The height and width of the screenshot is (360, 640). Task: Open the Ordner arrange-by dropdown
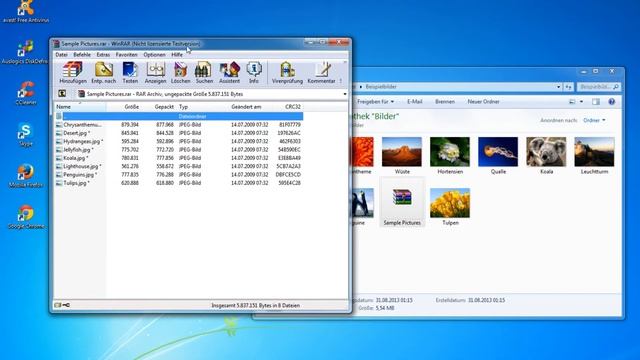tap(594, 120)
